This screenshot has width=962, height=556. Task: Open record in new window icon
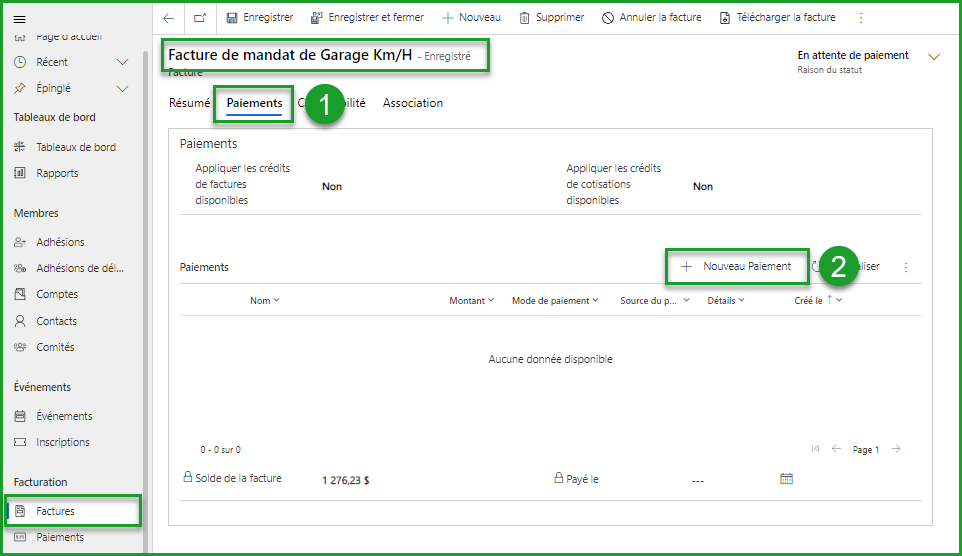point(200,18)
